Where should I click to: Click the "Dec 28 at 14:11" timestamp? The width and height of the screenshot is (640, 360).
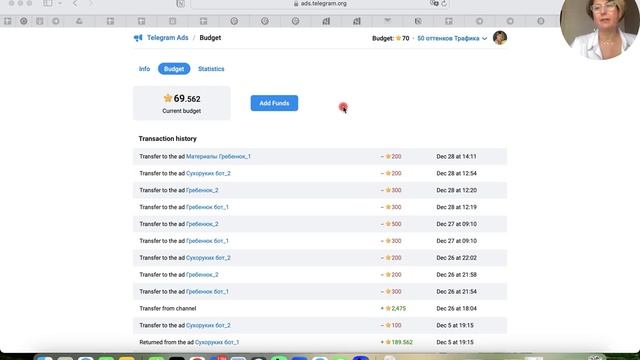click(456, 156)
